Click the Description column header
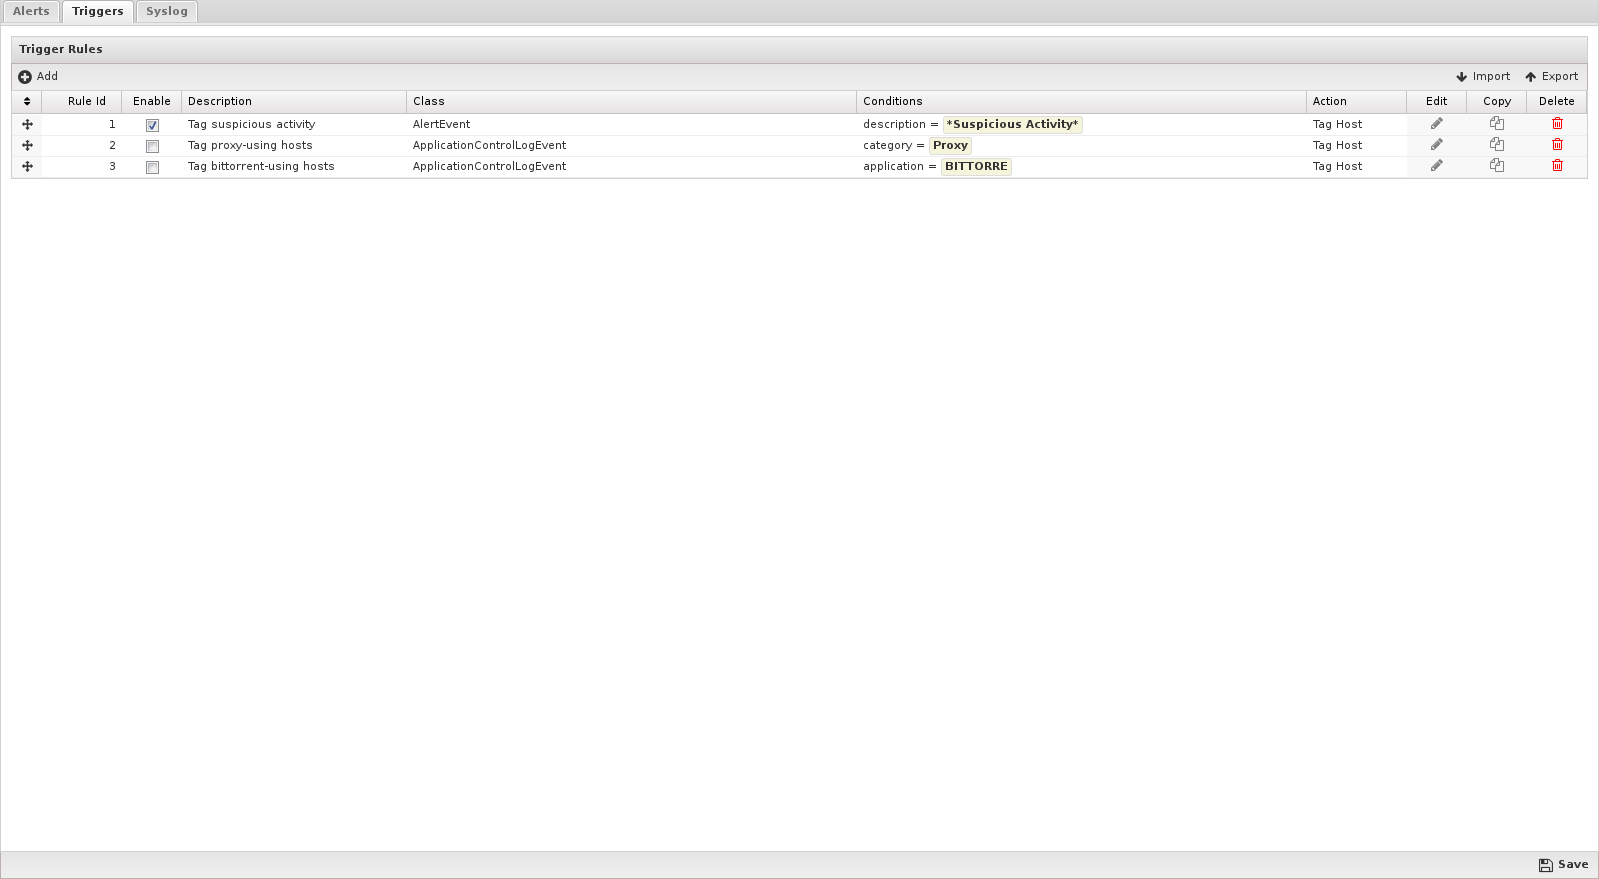This screenshot has height=879, width=1599. tap(294, 101)
